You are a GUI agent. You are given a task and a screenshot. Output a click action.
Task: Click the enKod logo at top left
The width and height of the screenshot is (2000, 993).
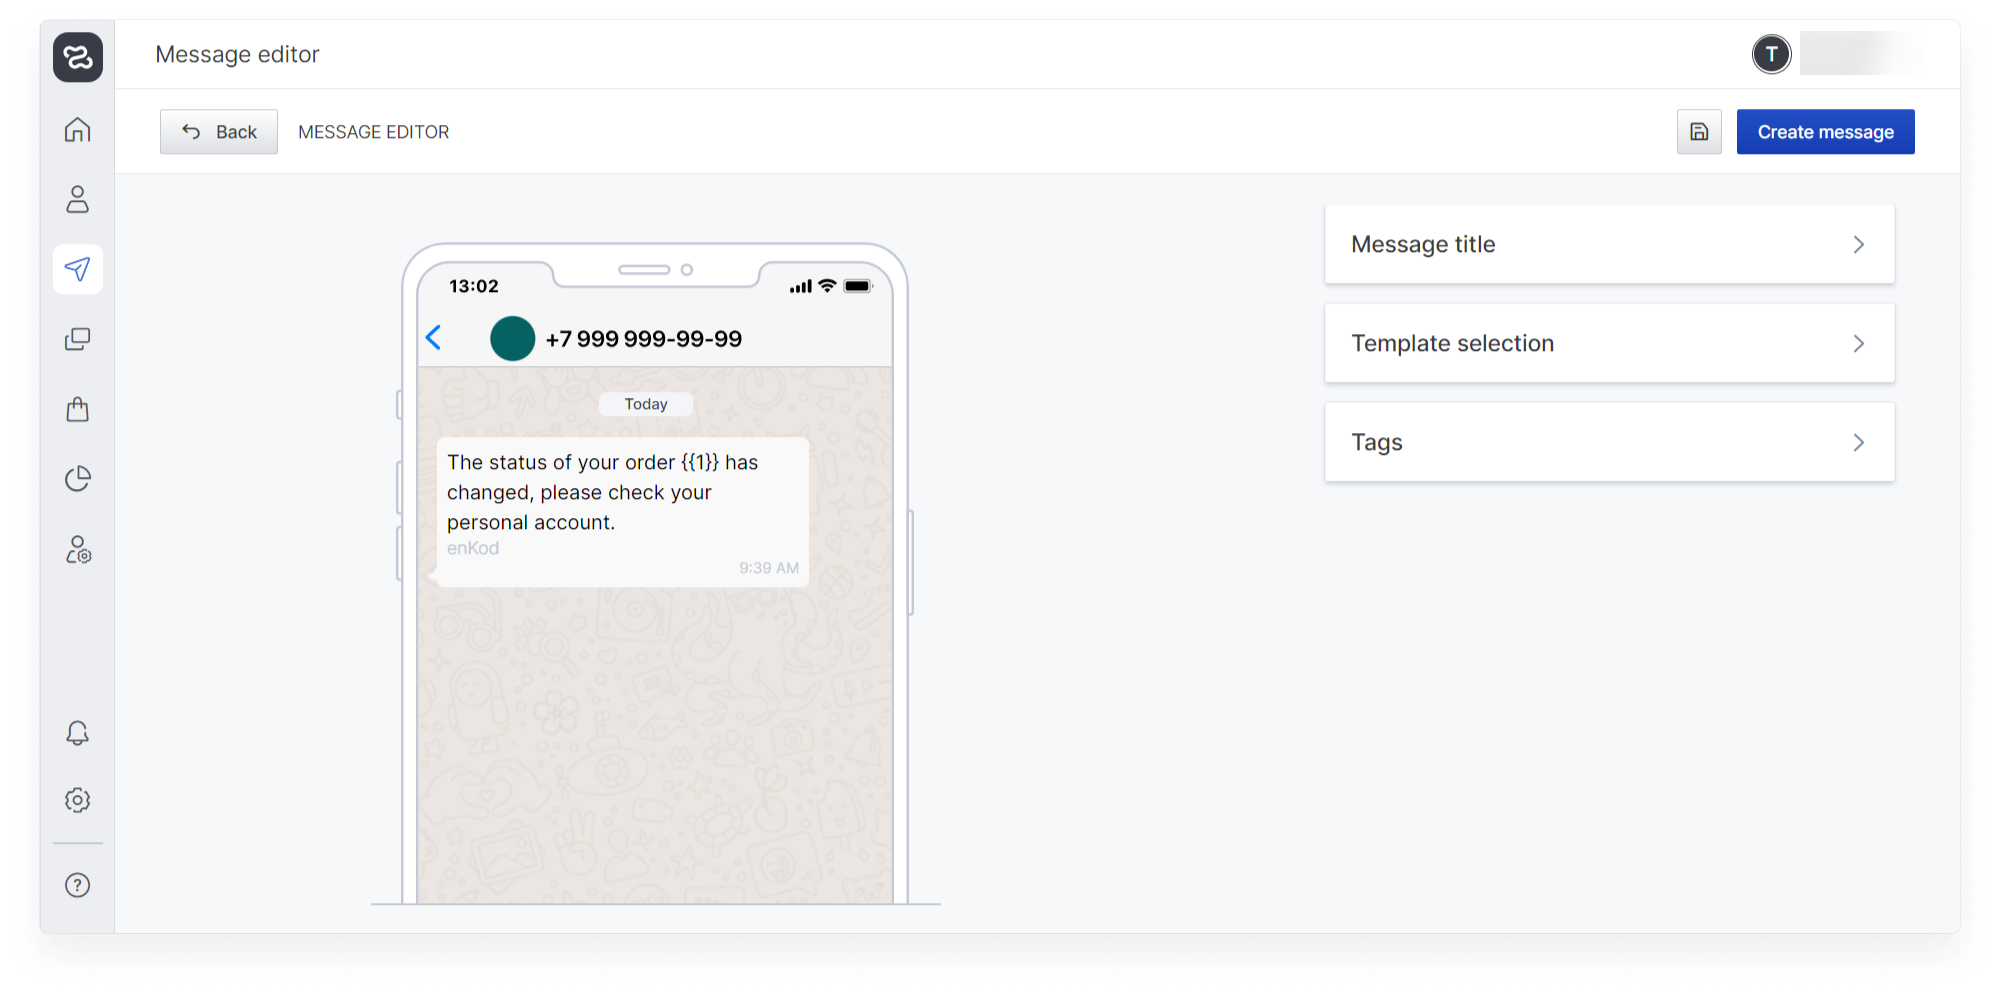pyautogui.click(x=78, y=57)
